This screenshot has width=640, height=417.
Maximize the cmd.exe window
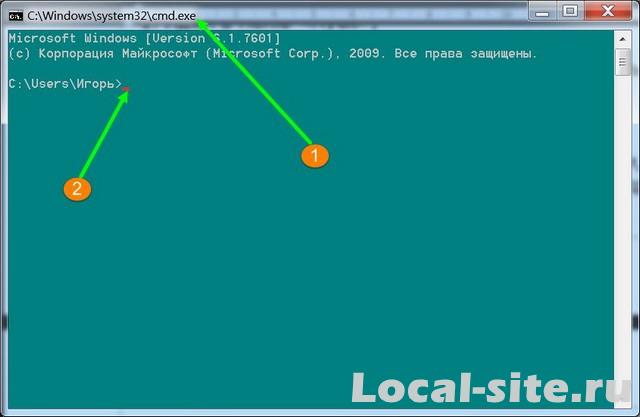(x=570, y=11)
